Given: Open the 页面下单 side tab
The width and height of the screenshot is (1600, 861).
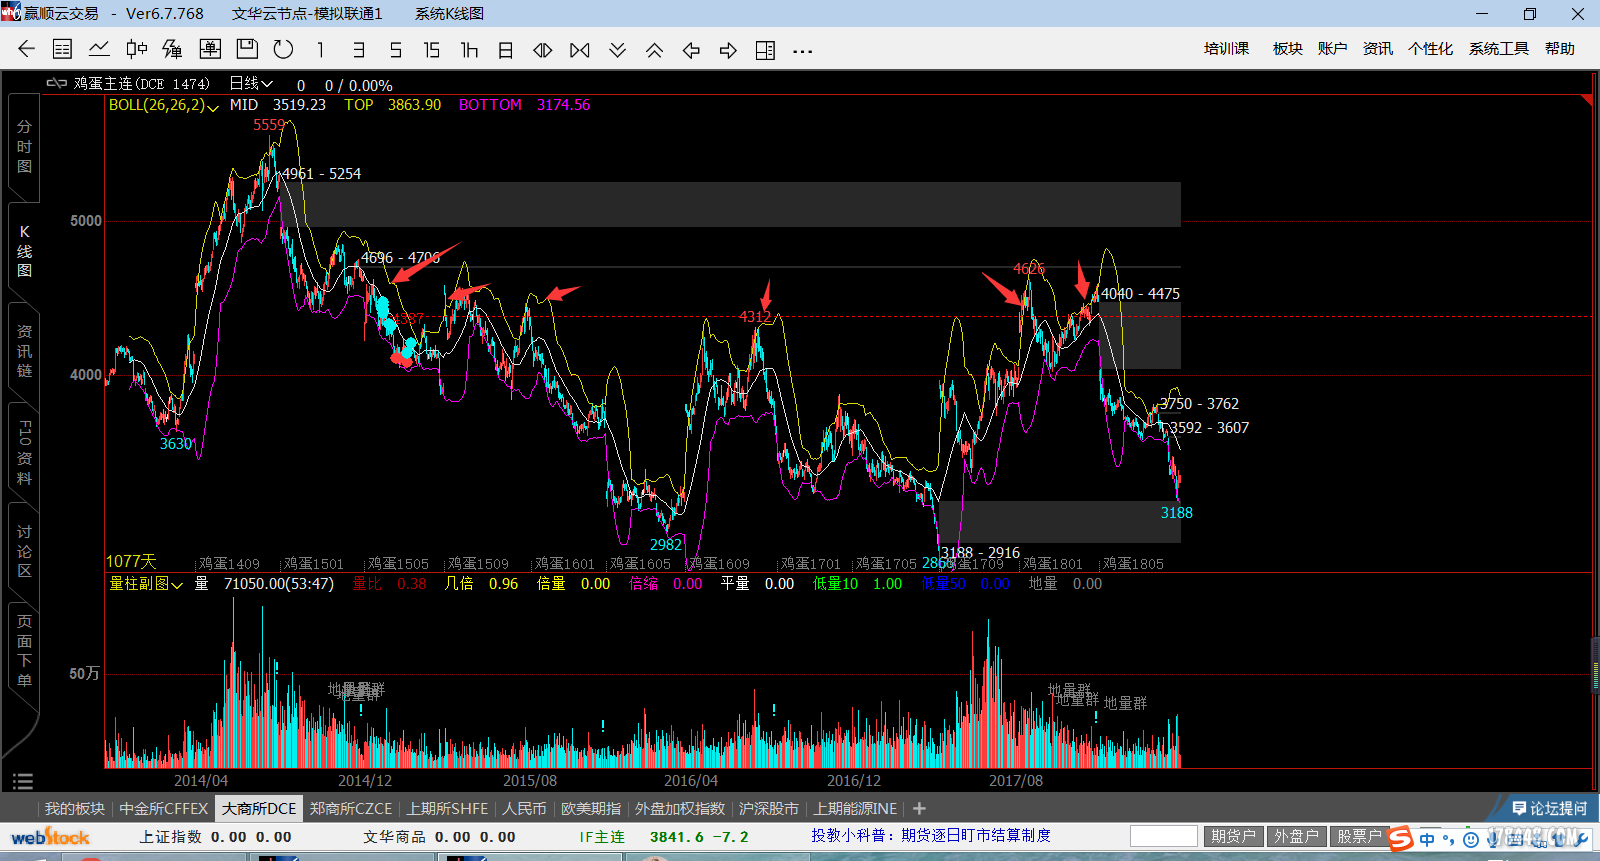Looking at the screenshot, I should pyautogui.click(x=24, y=651).
